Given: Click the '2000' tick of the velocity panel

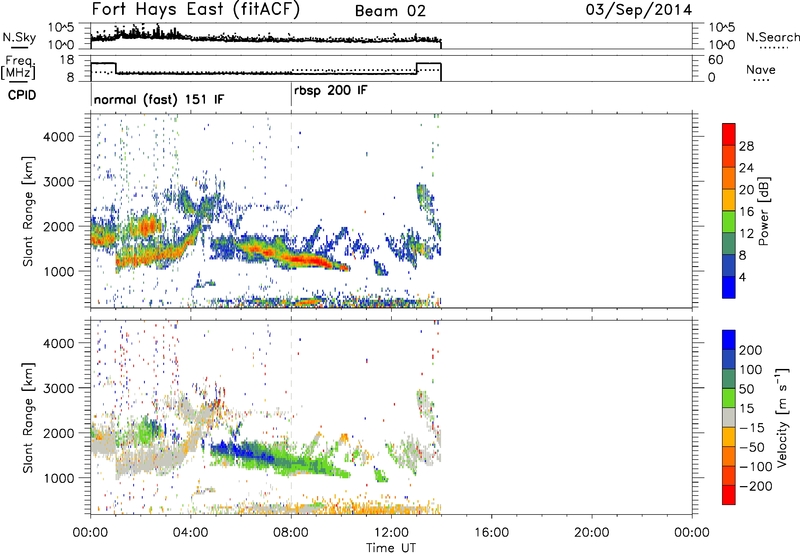Looking at the screenshot, I should pyautogui.click(x=59, y=433).
